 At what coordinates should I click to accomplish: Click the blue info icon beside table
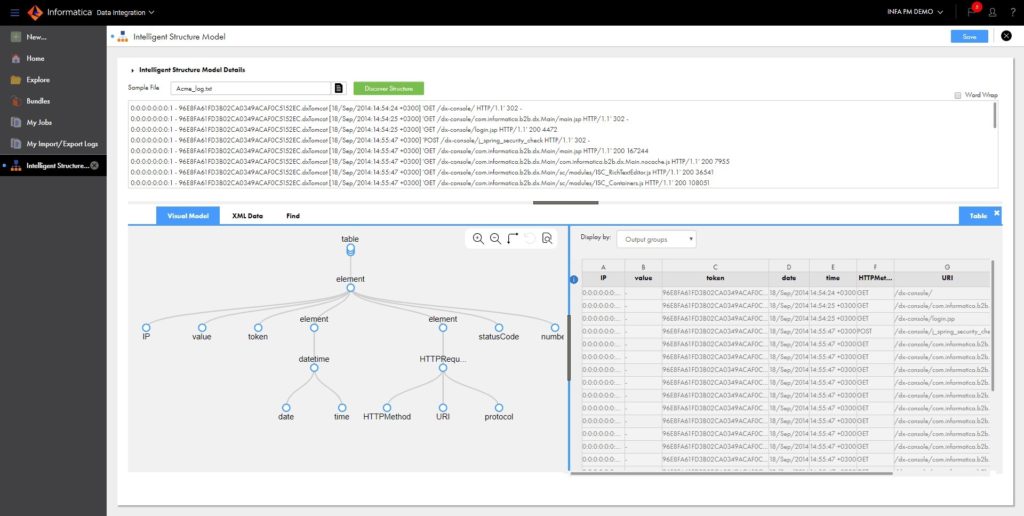pyautogui.click(x=573, y=279)
